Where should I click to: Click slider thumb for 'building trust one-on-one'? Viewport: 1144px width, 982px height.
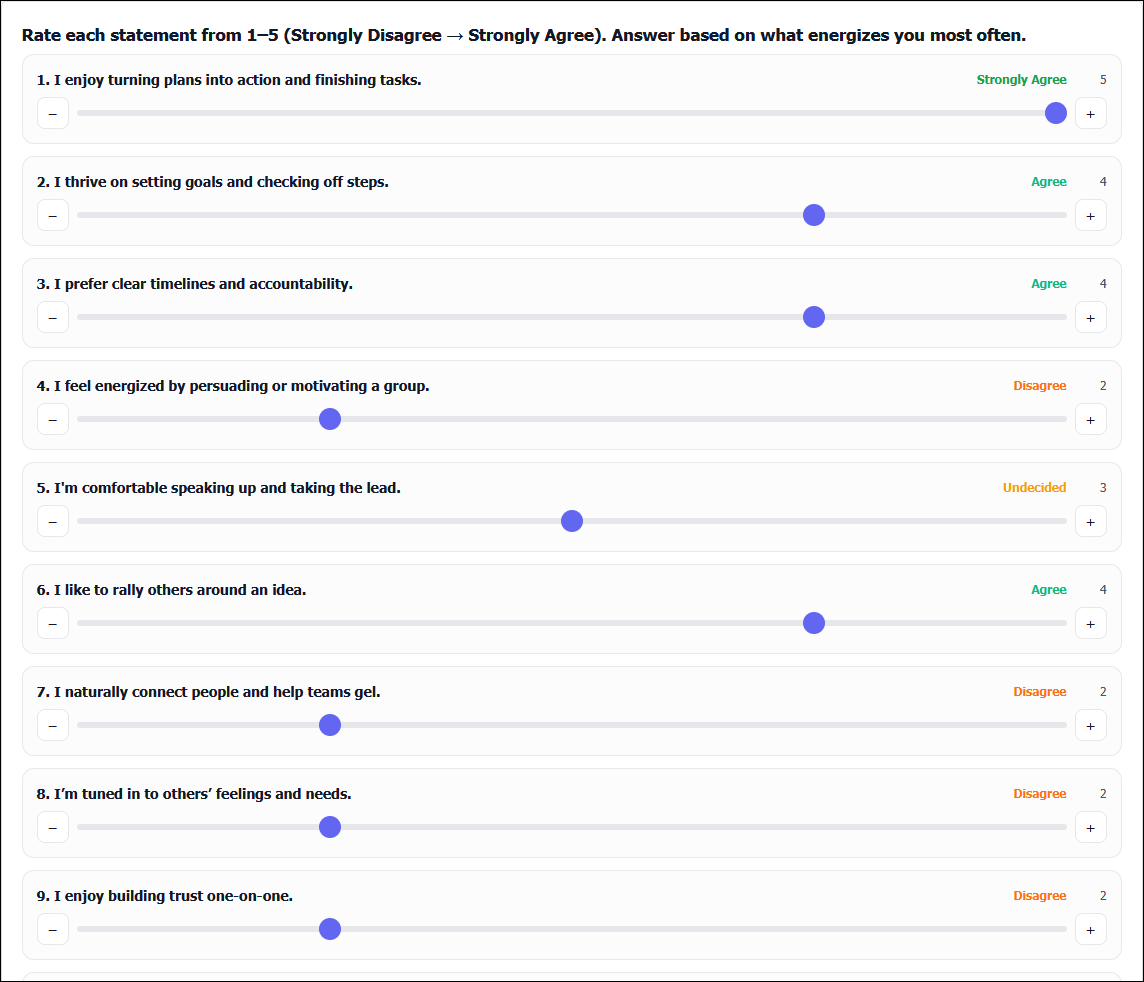pos(330,929)
